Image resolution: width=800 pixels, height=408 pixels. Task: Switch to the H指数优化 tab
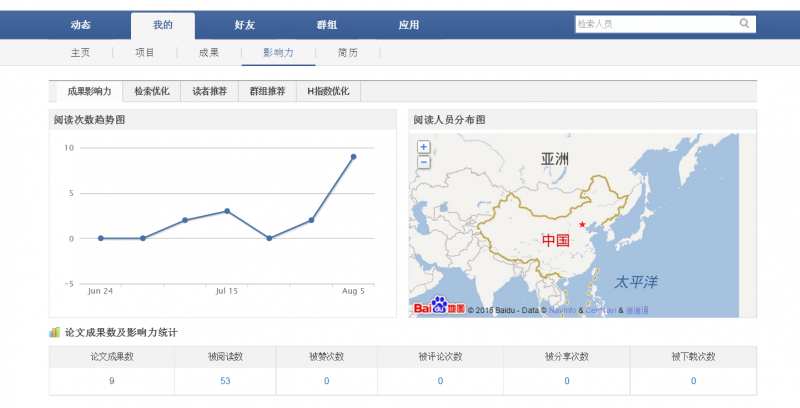[x=328, y=91]
